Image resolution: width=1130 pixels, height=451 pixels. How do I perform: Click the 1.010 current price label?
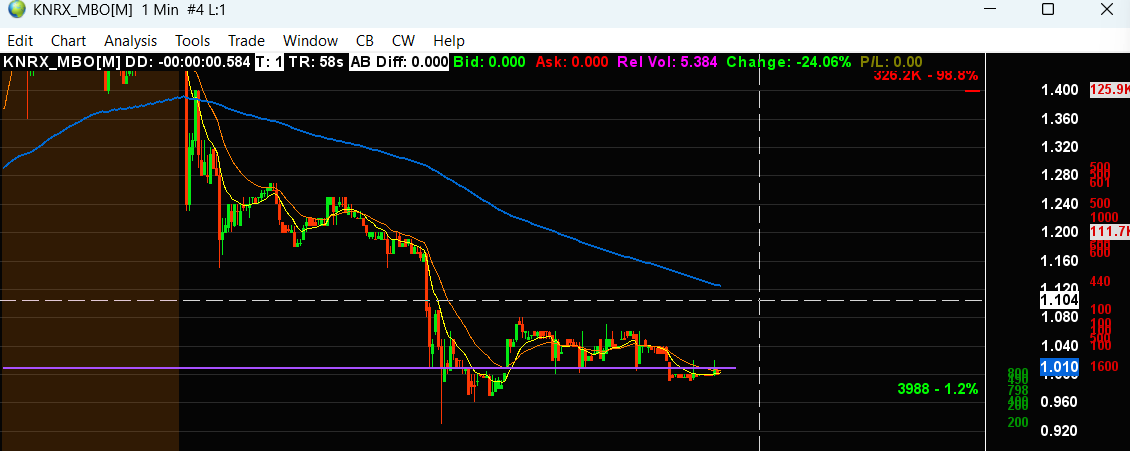(1059, 367)
